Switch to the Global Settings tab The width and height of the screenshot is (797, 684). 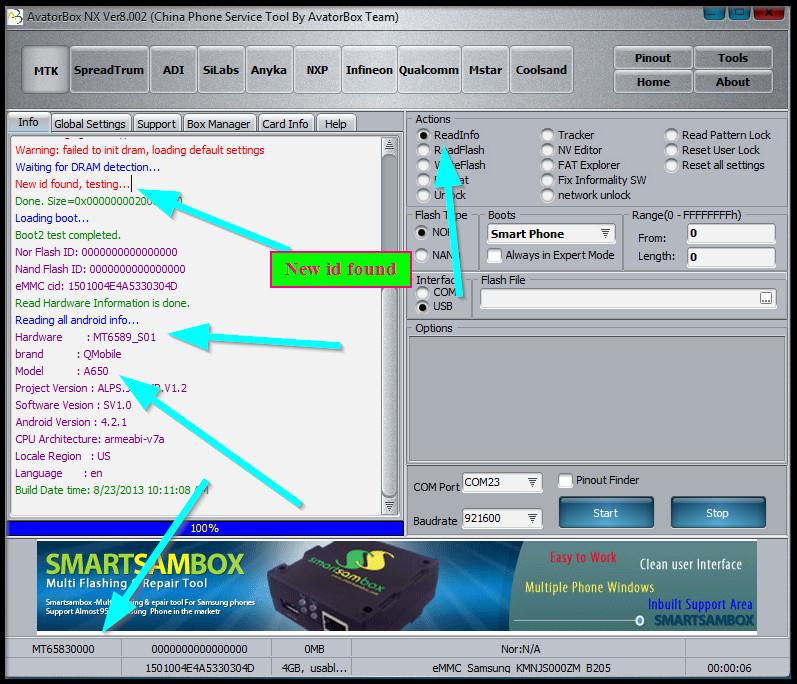point(90,124)
